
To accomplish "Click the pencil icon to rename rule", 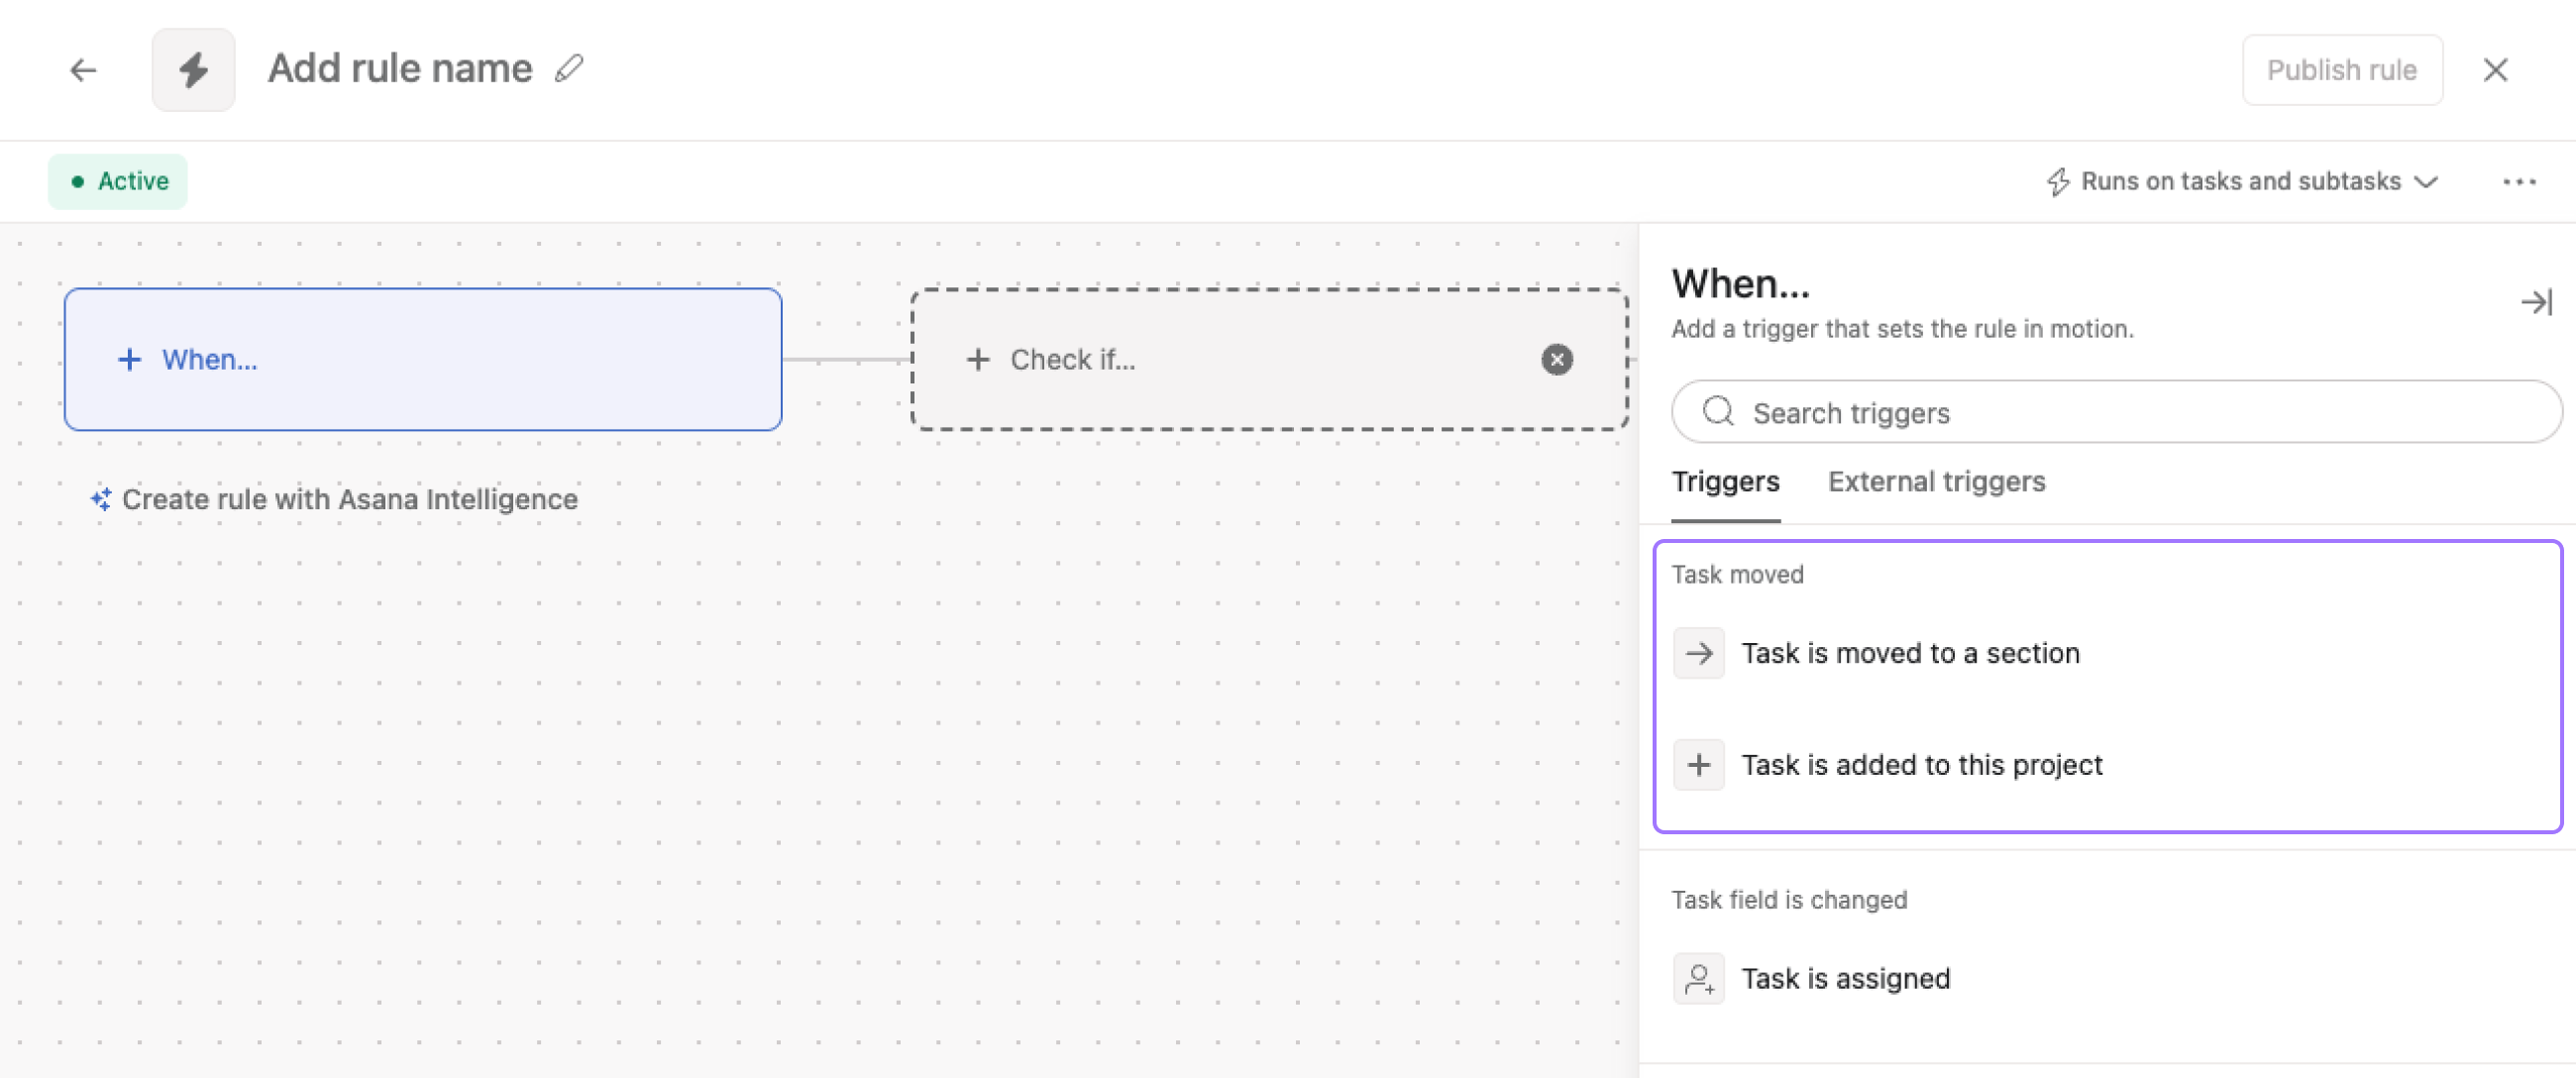I will pyautogui.click(x=569, y=68).
